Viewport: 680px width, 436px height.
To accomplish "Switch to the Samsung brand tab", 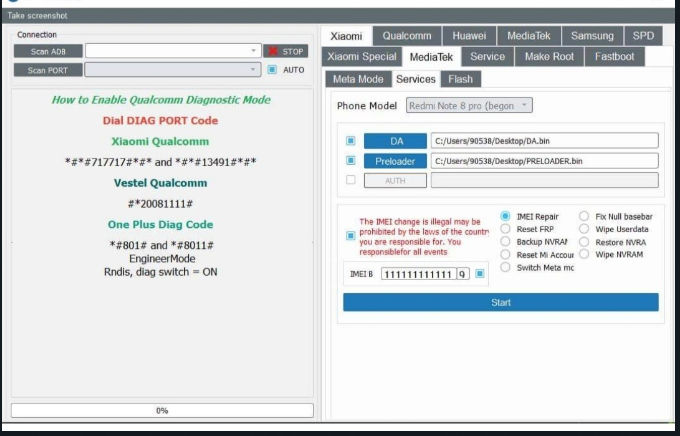I will 592,36.
